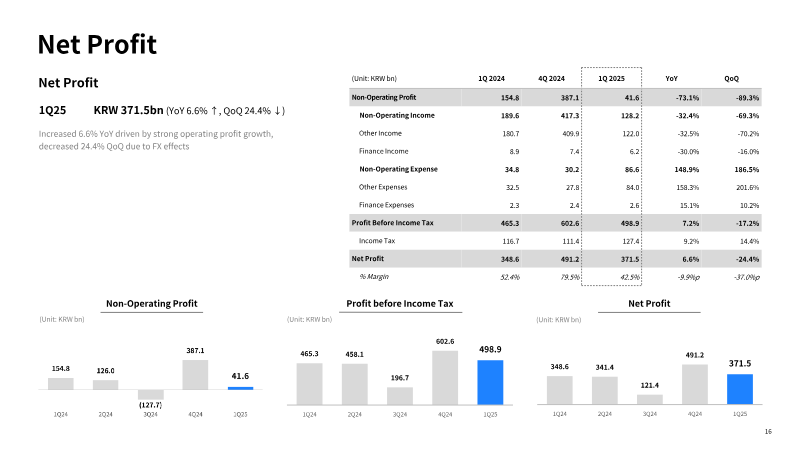800x450 pixels.
Task: Click the Non-Operating Profit chart title
Action: (x=152, y=304)
